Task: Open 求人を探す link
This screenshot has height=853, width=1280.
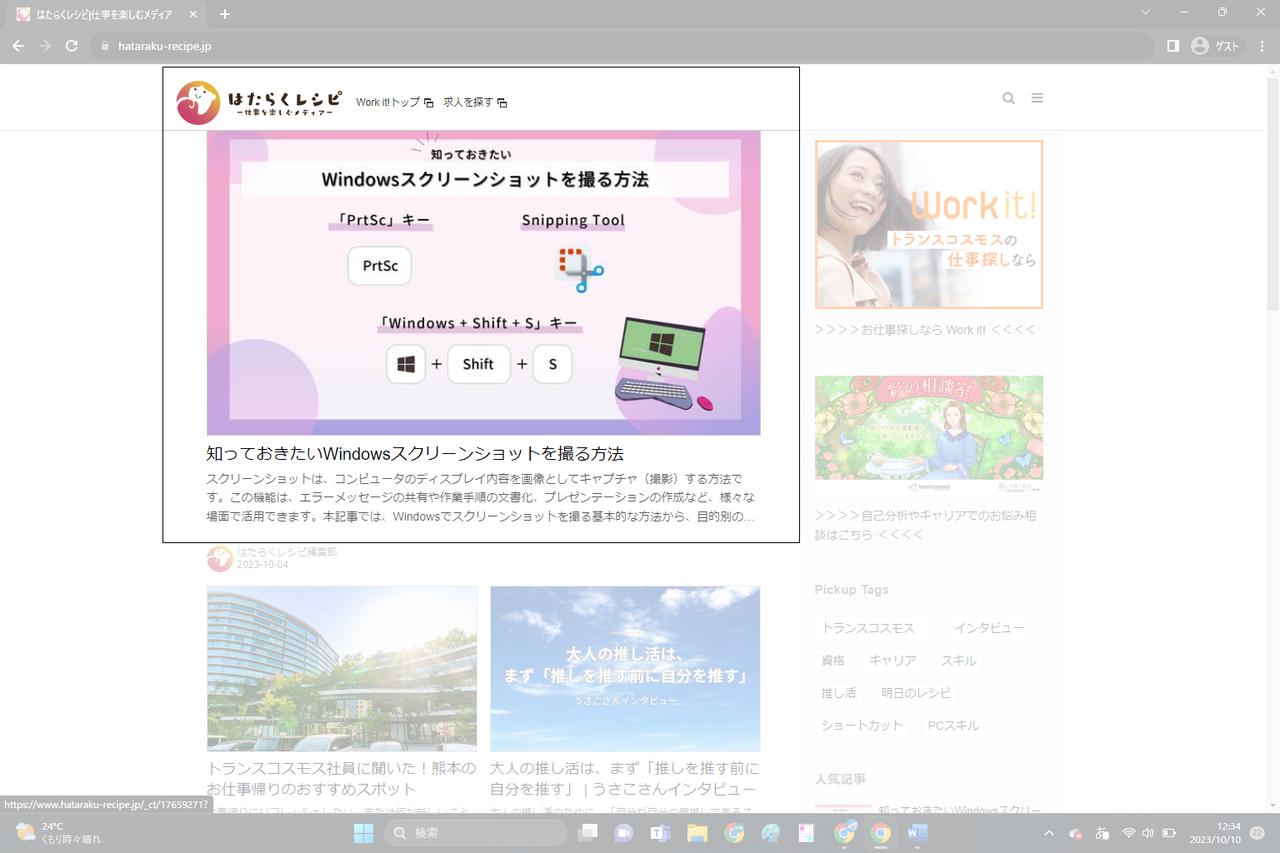Action: tap(475, 102)
